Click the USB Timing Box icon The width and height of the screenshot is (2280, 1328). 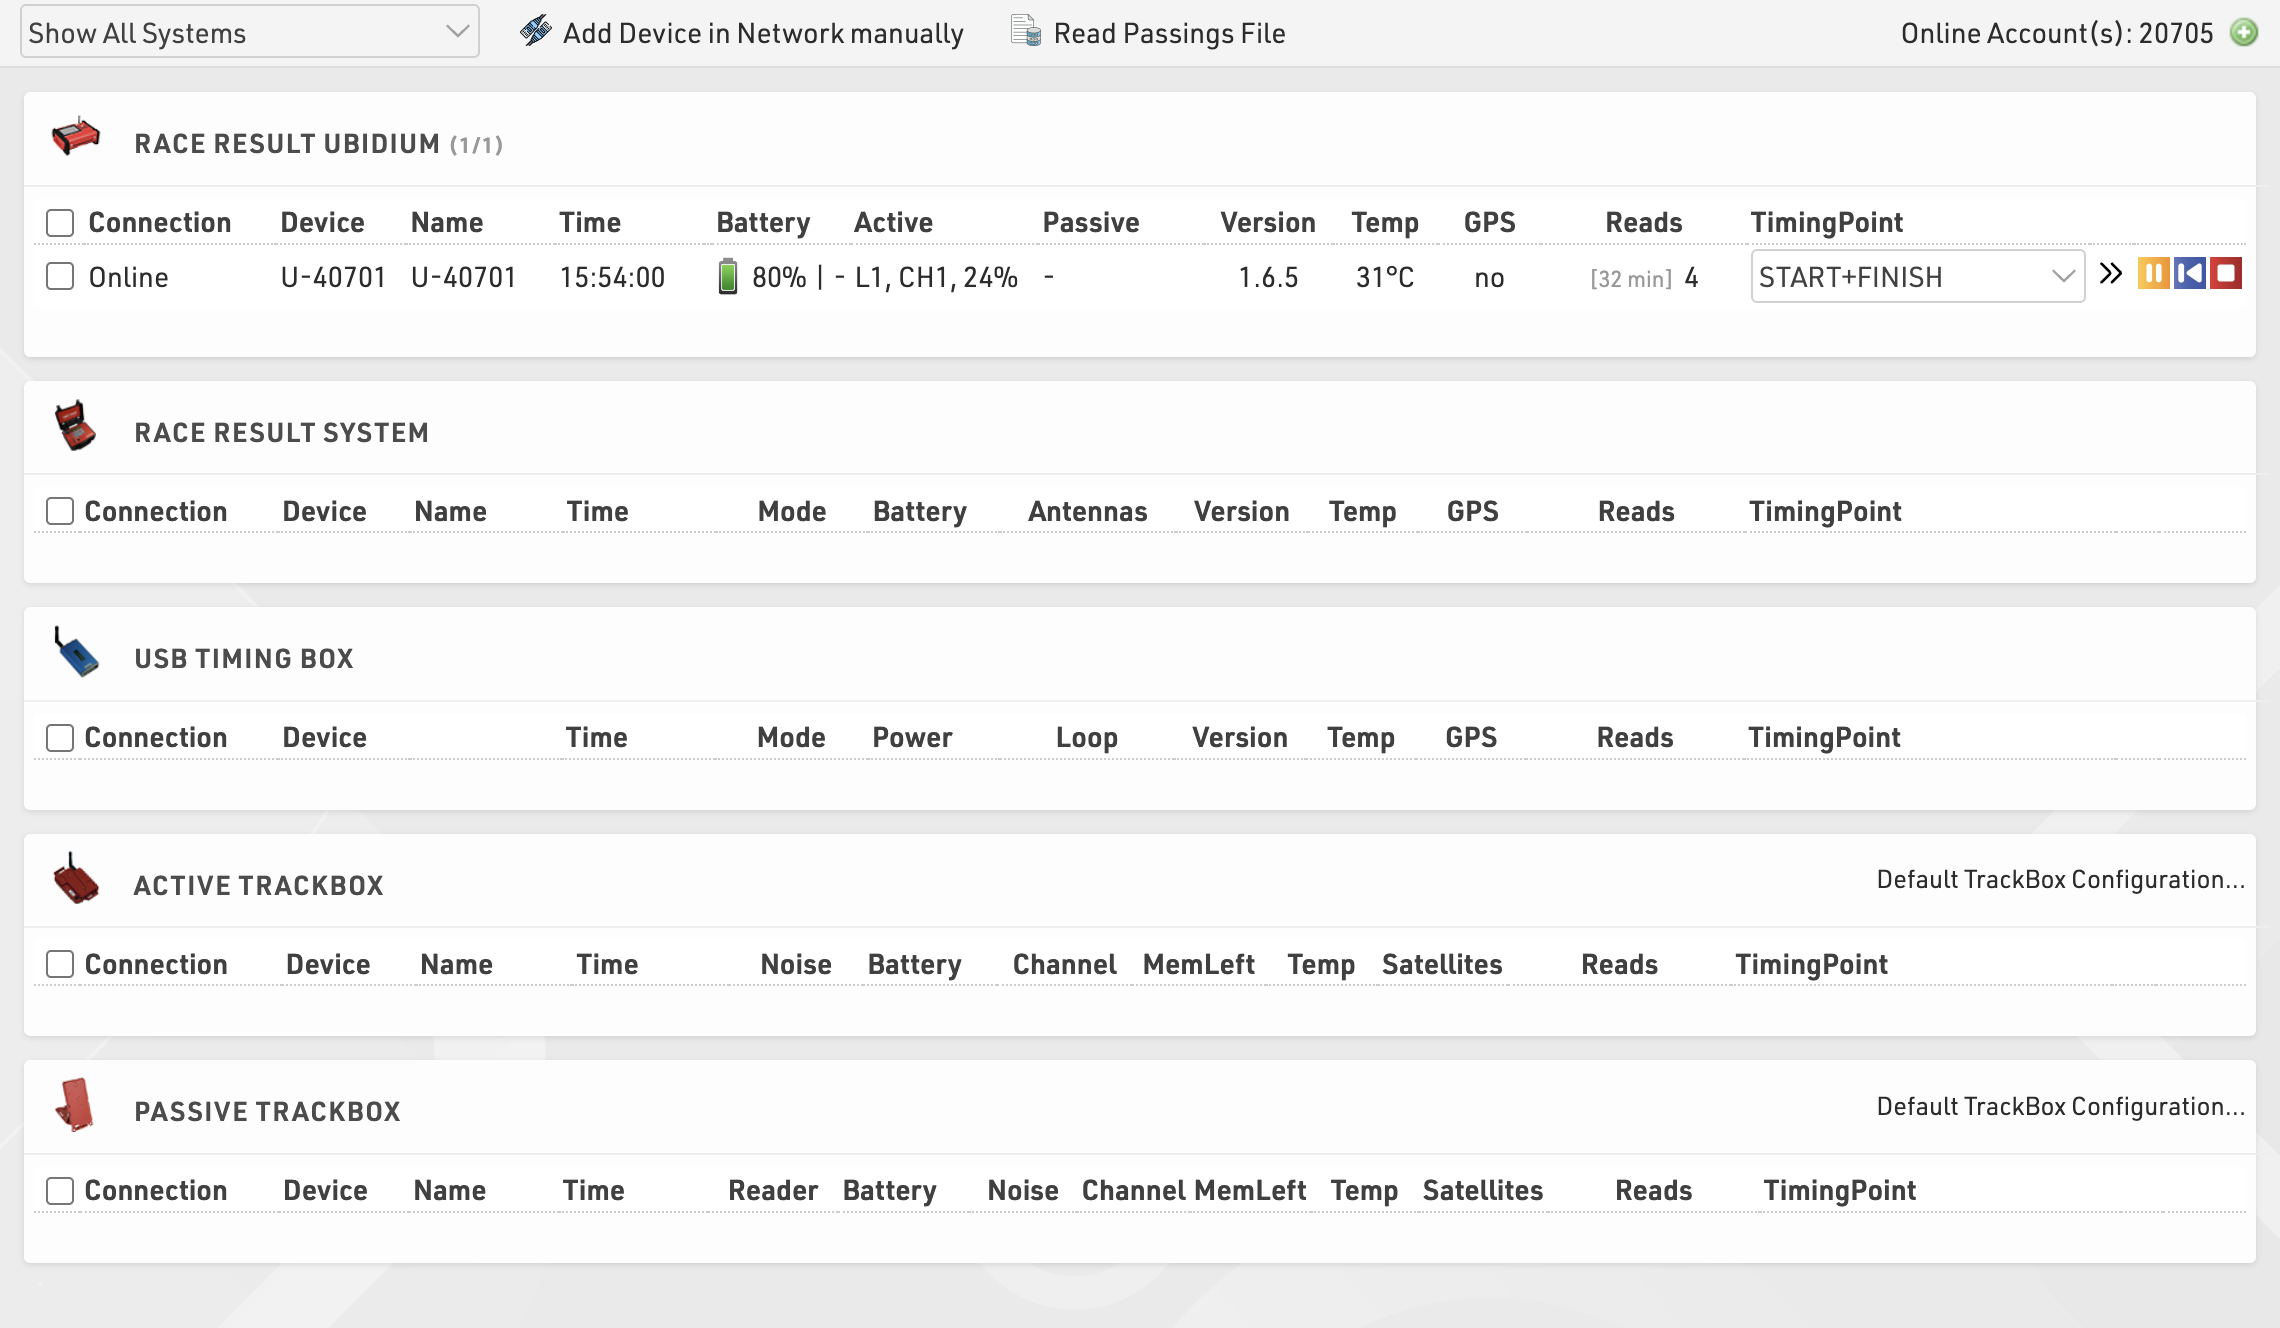[x=76, y=654]
